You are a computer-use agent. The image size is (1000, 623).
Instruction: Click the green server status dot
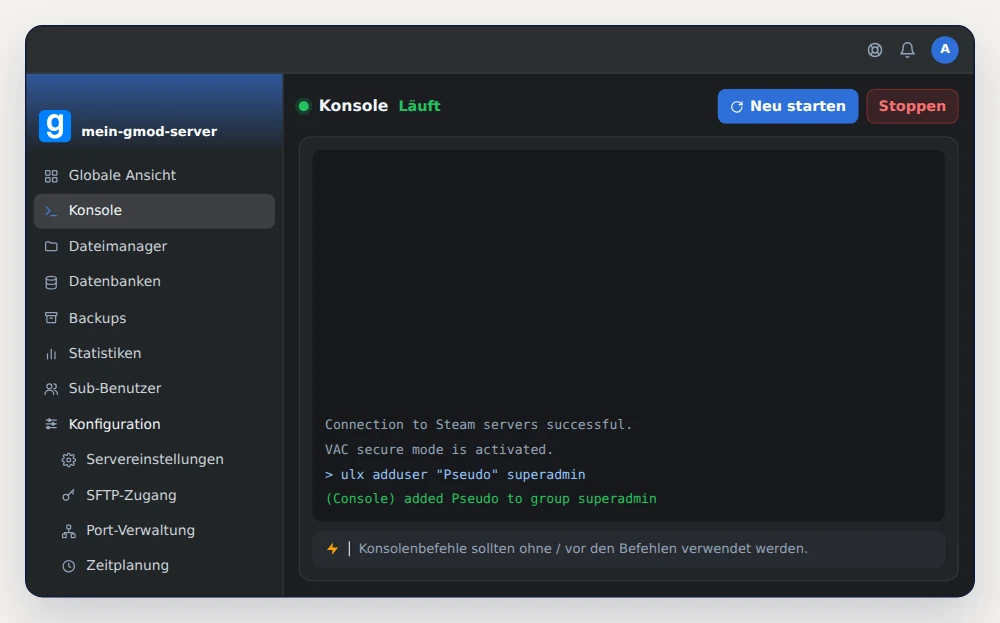pyautogui.click(x=304, y=106)
